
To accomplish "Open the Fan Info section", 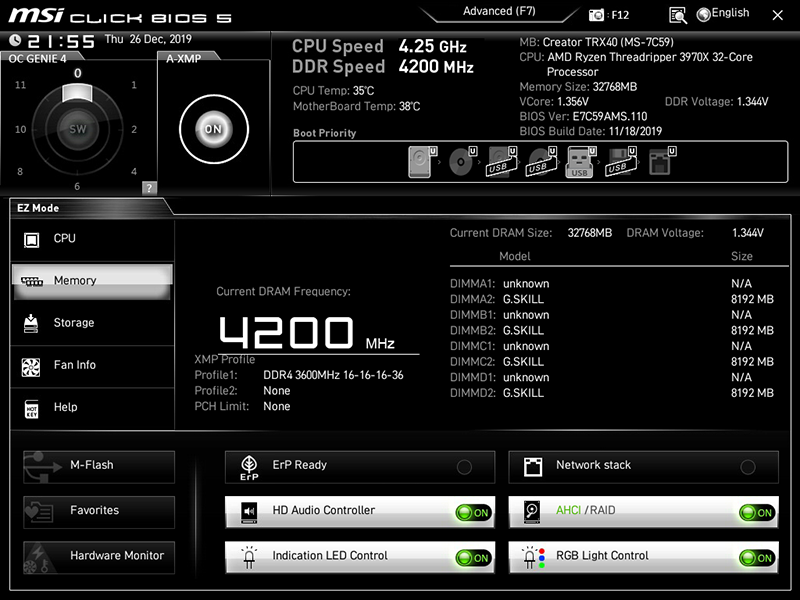I will coord(92,365).
